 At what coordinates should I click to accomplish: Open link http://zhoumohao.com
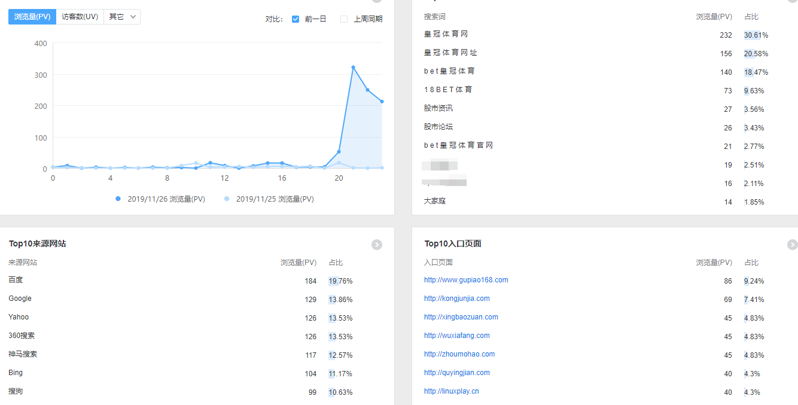tap(459, 354)
